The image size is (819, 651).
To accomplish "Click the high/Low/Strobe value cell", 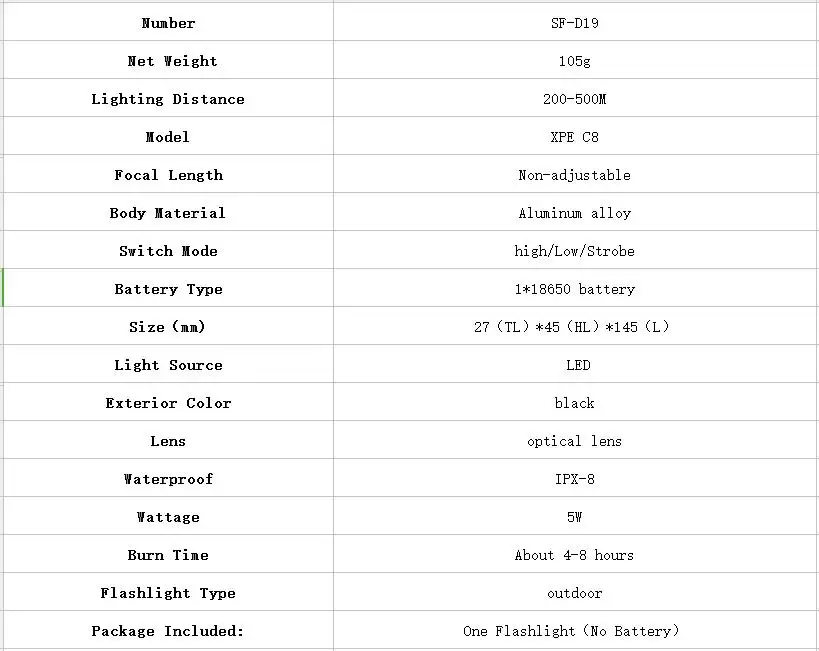I will click(x=575, y=251).
